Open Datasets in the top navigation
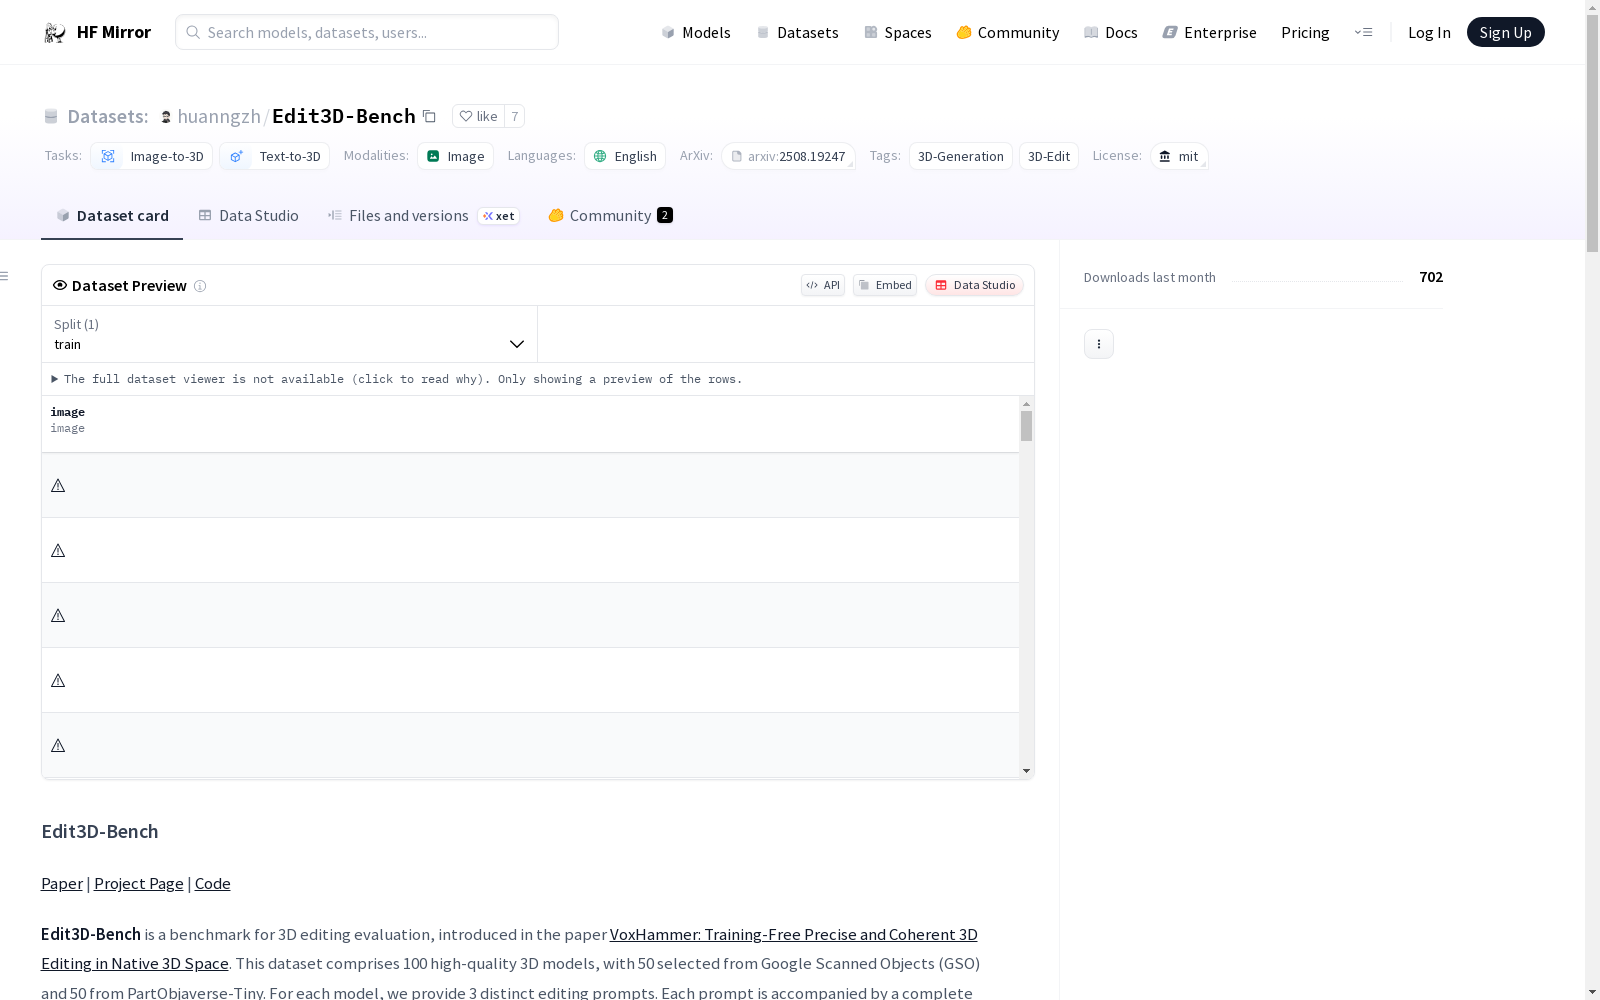Image resolution: width=1600 pixels, height=1000 pixels. (x=797, y=33)
